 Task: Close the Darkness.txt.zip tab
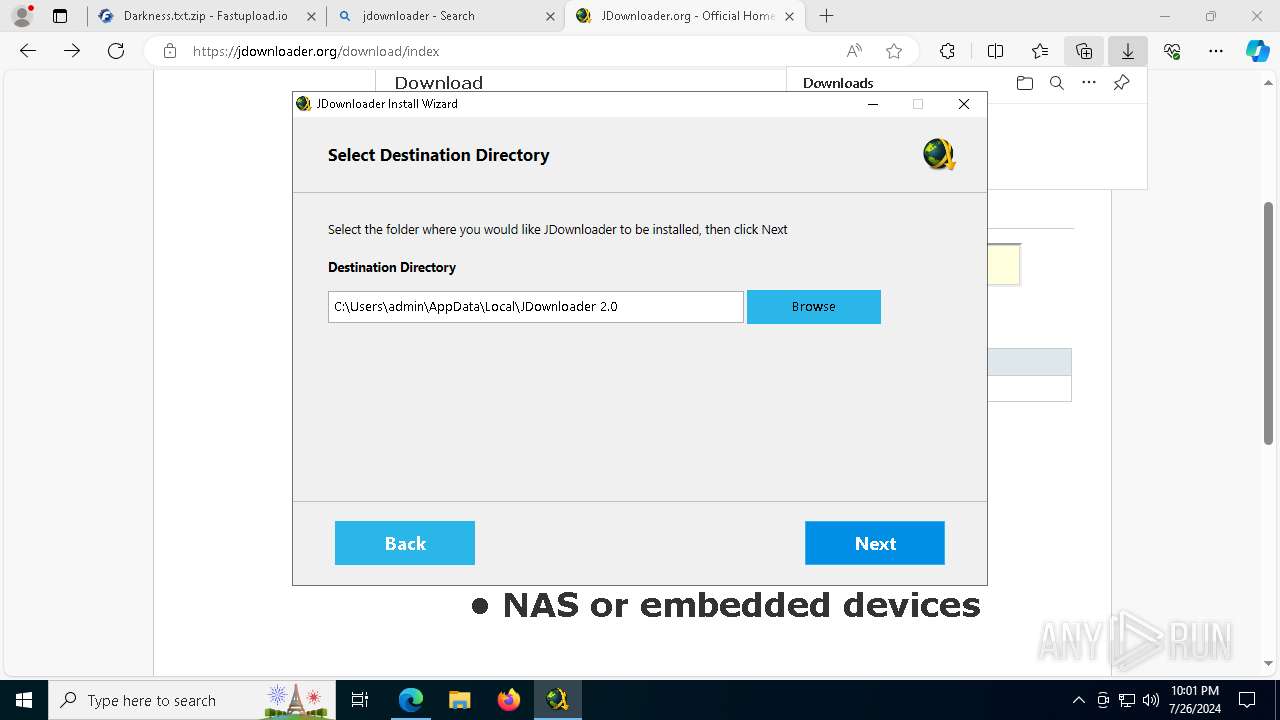pos(311,16)
